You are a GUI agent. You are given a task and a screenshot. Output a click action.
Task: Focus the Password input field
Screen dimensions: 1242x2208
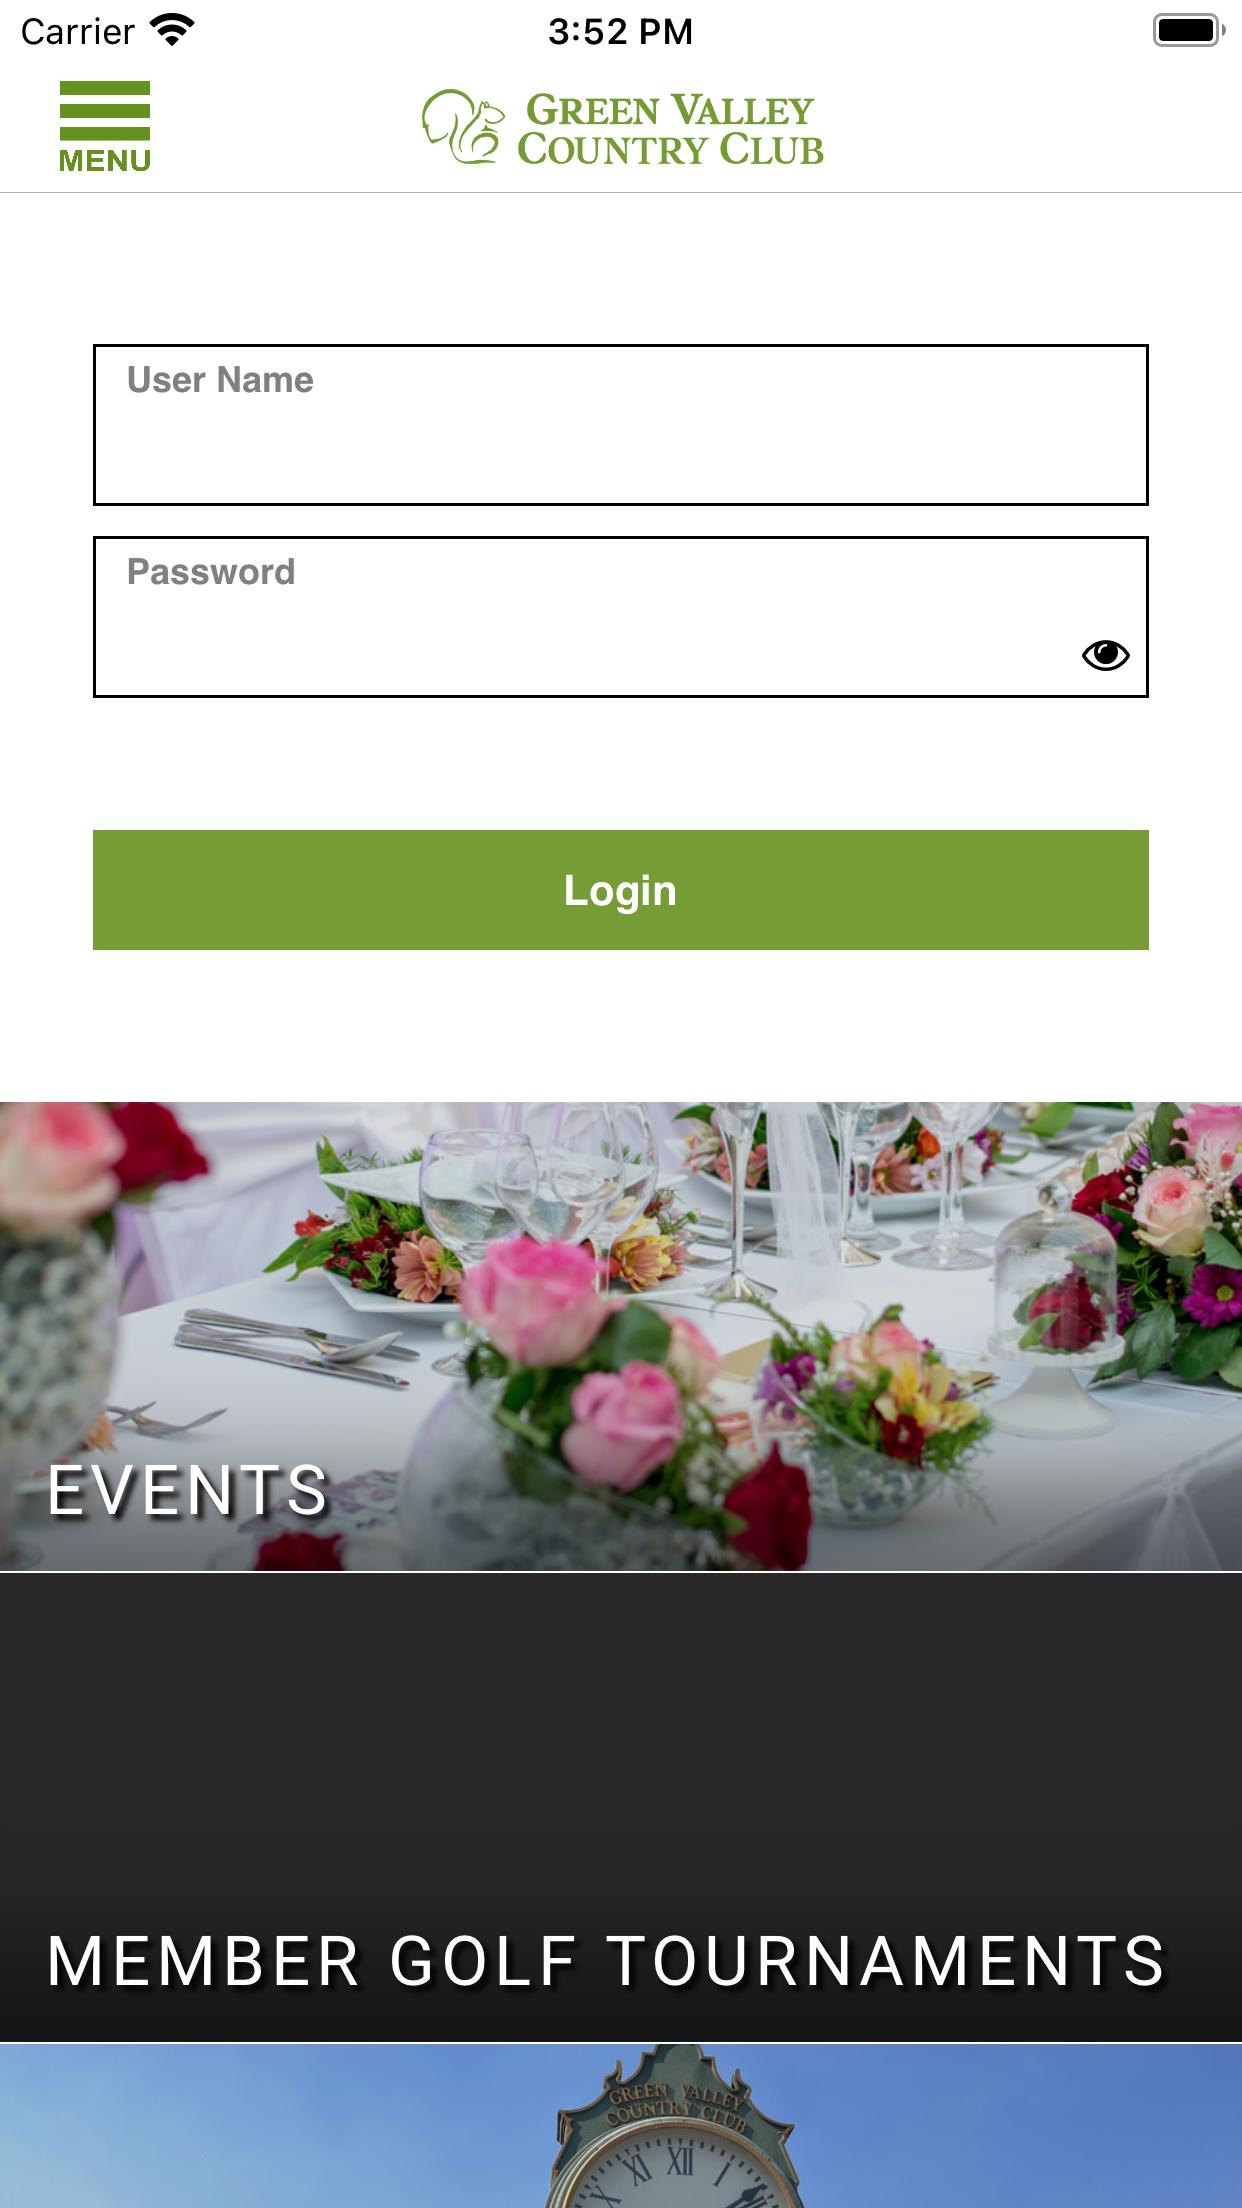tap(620, 617)
